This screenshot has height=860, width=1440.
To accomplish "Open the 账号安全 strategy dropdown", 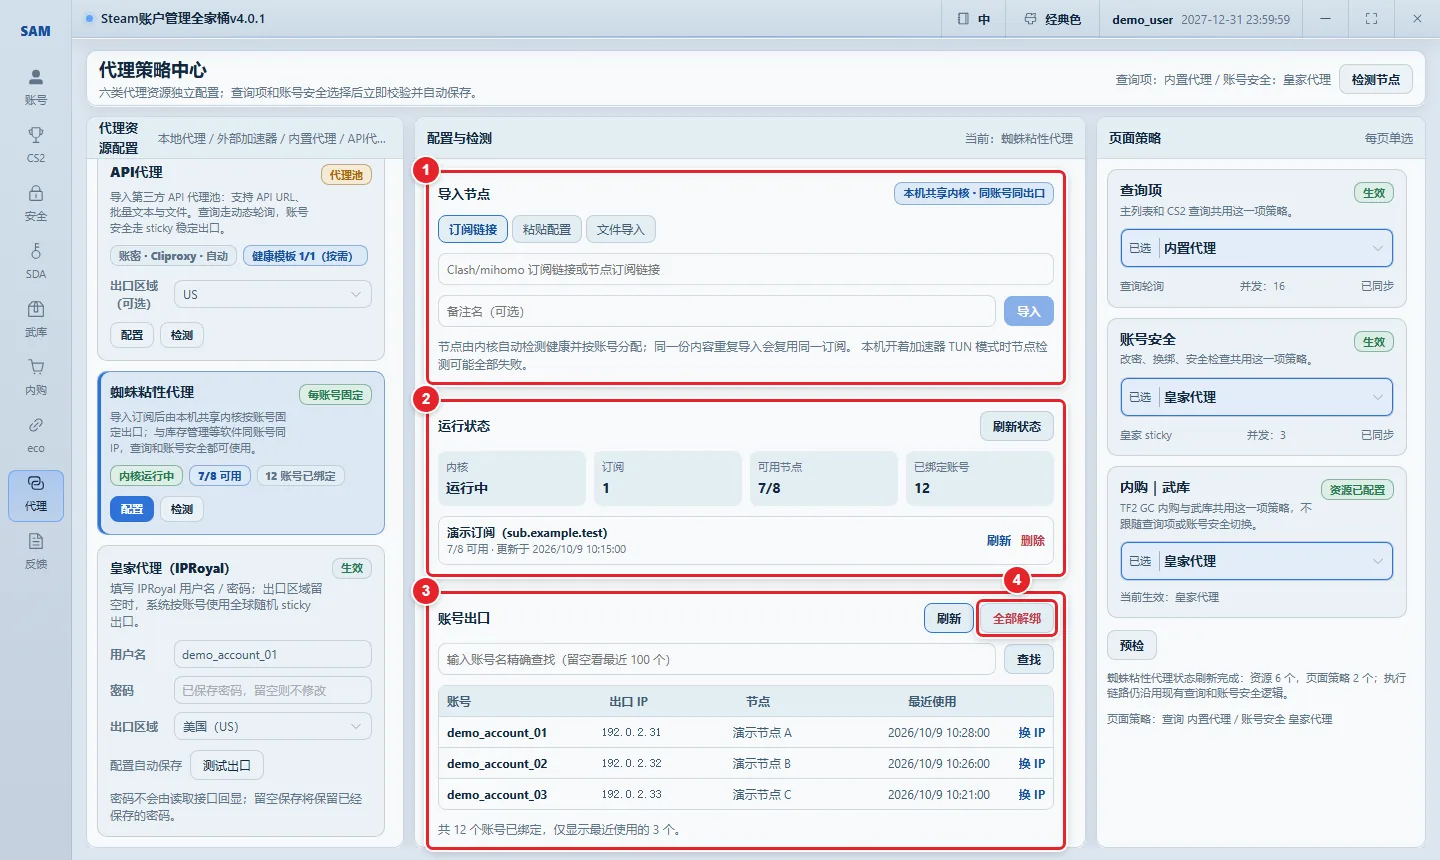I will [x=1256, y=397].
